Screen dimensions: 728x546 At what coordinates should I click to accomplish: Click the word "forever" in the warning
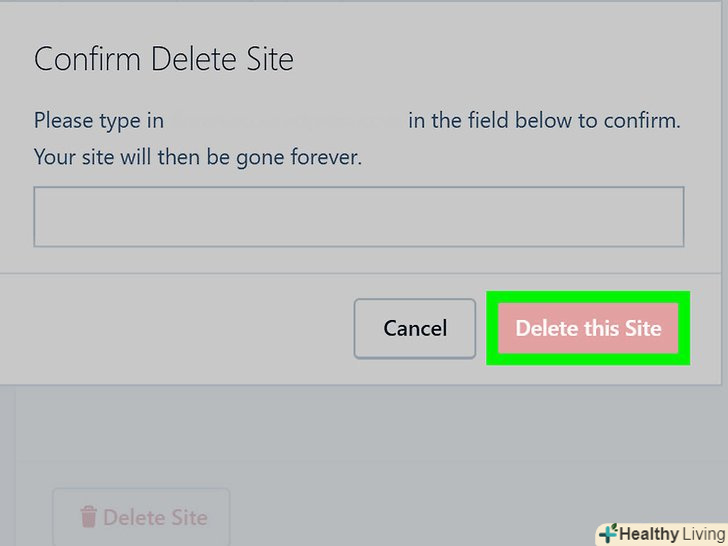pos(325,157)
